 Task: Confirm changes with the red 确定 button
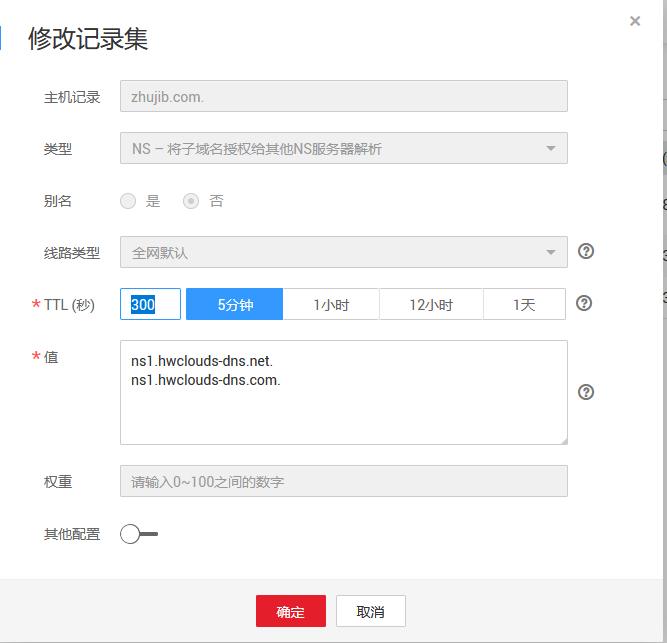[290, 611]
